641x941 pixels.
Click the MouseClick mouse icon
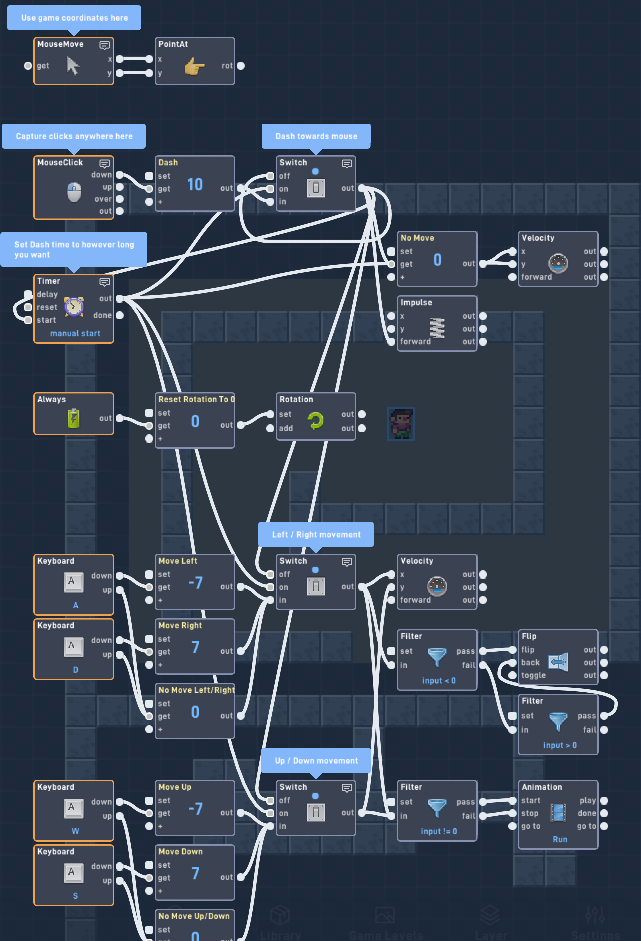tap(74, 192)
